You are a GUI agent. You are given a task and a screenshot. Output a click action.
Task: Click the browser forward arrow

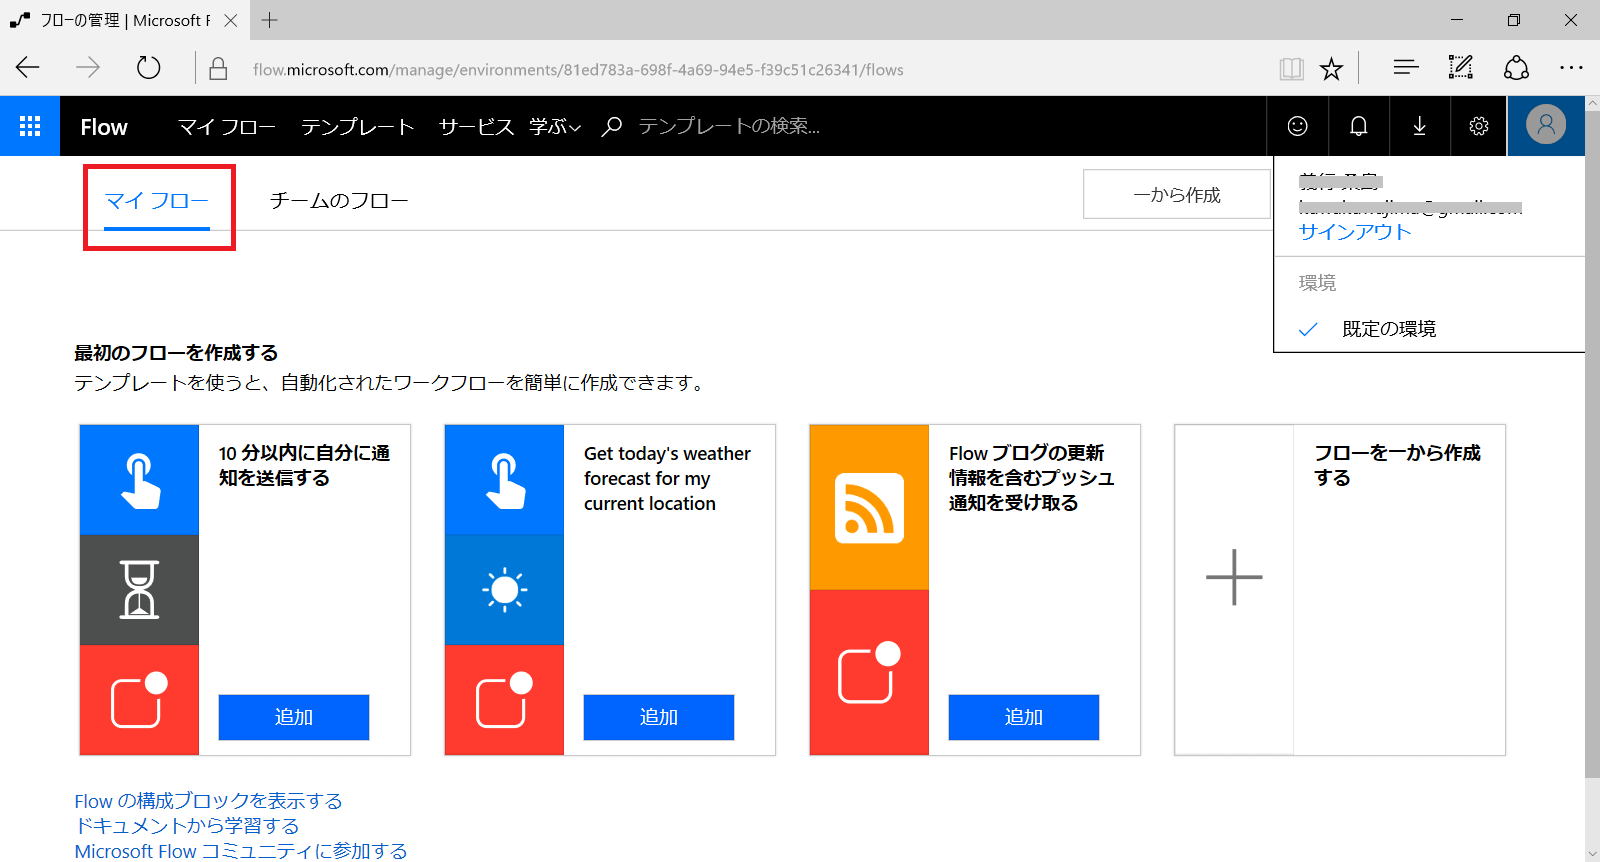point(88,68)
